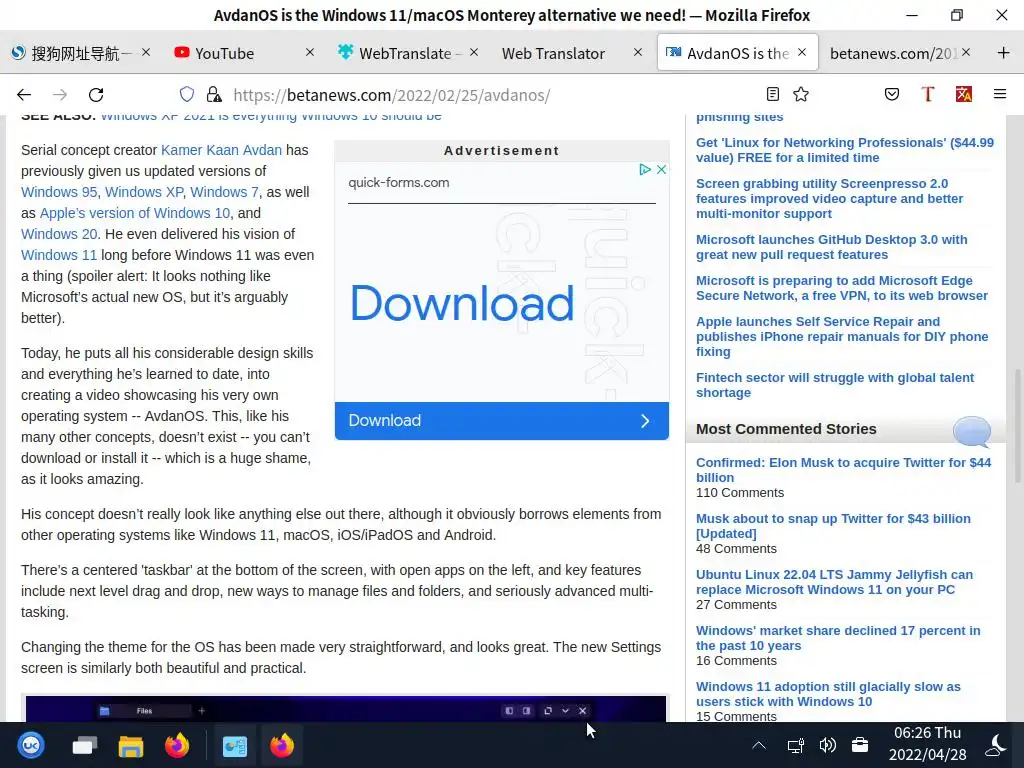Open the Windows 95 link
Screen dimensions: 1024x768
point(59,192)
